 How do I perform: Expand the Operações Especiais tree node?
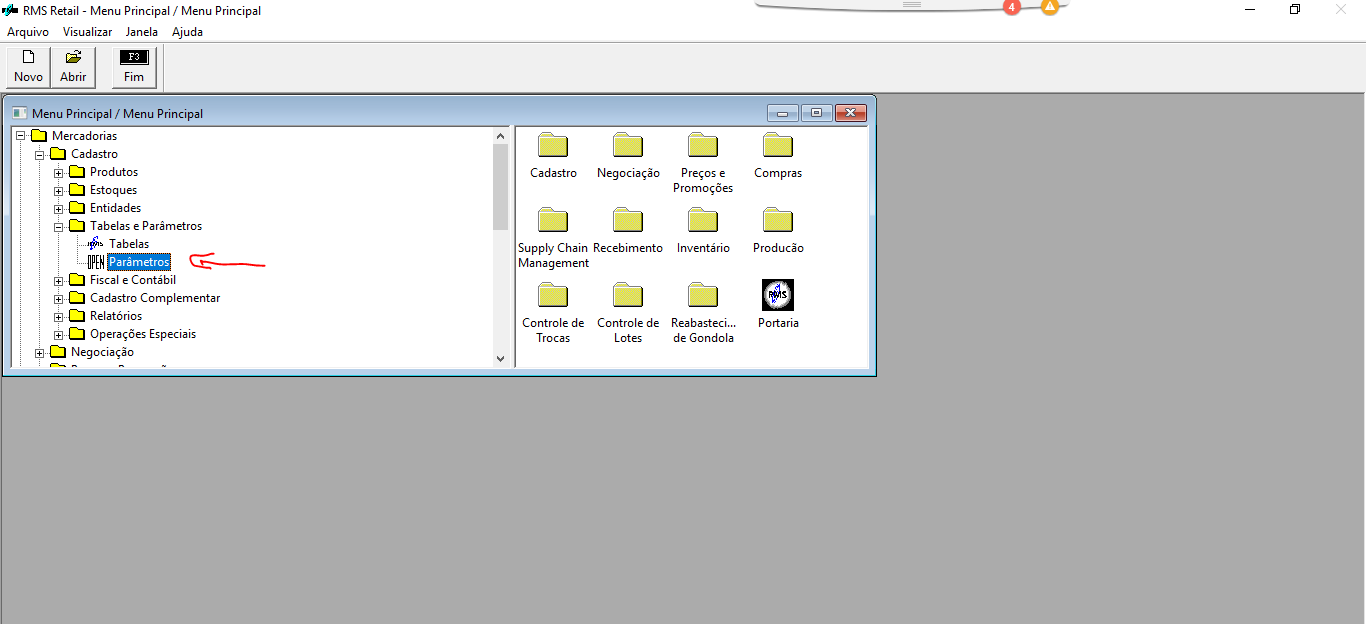click(59, 334)
